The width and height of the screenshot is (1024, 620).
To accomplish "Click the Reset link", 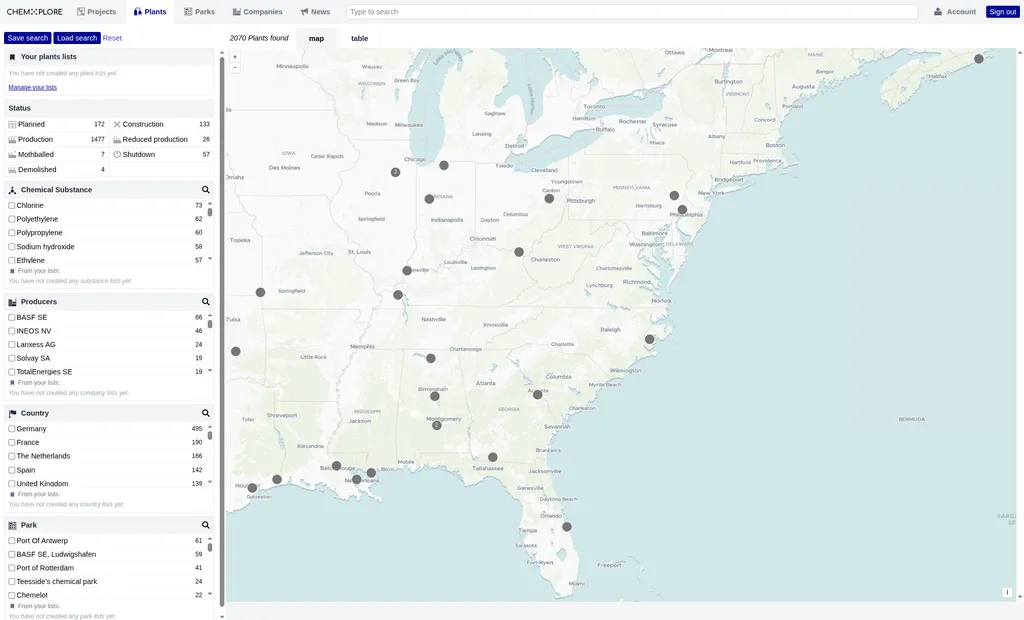I will coord(112,38).
